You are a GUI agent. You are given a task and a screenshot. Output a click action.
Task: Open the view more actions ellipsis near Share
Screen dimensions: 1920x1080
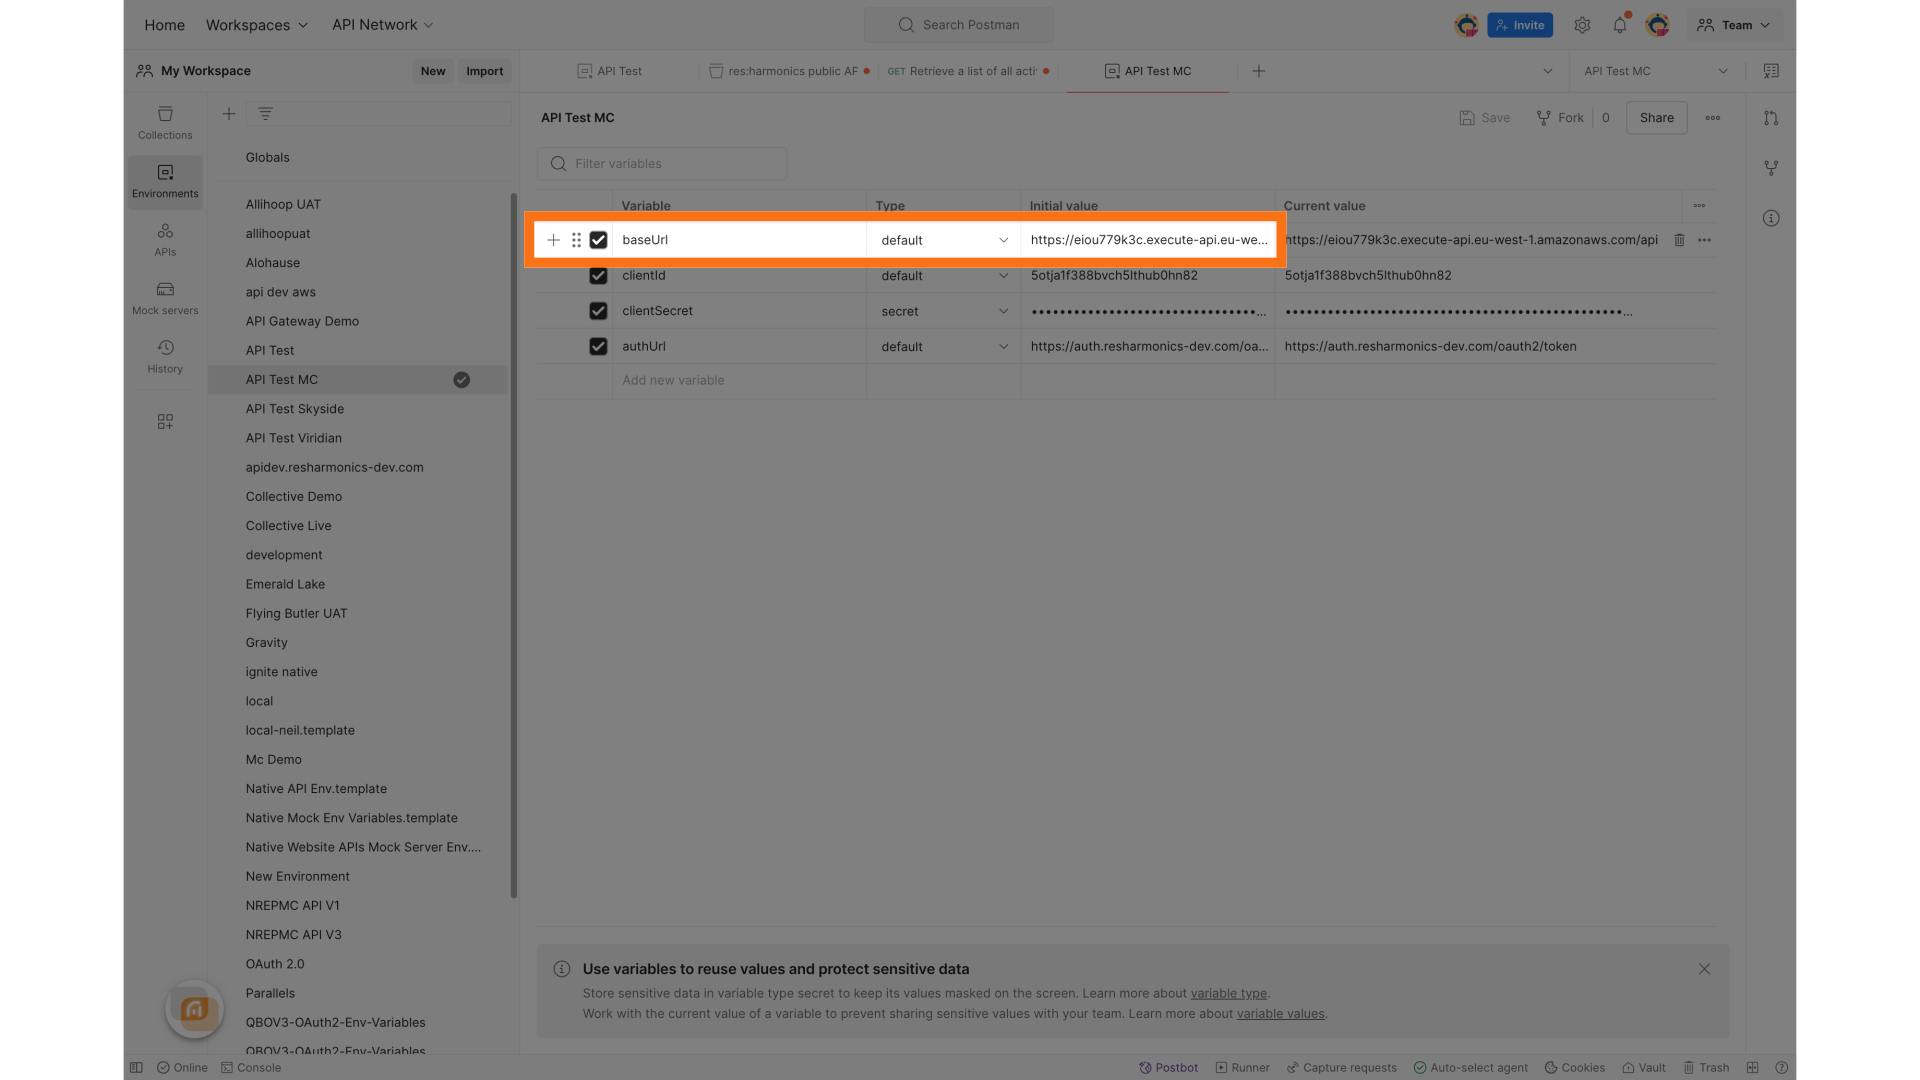1713,118
